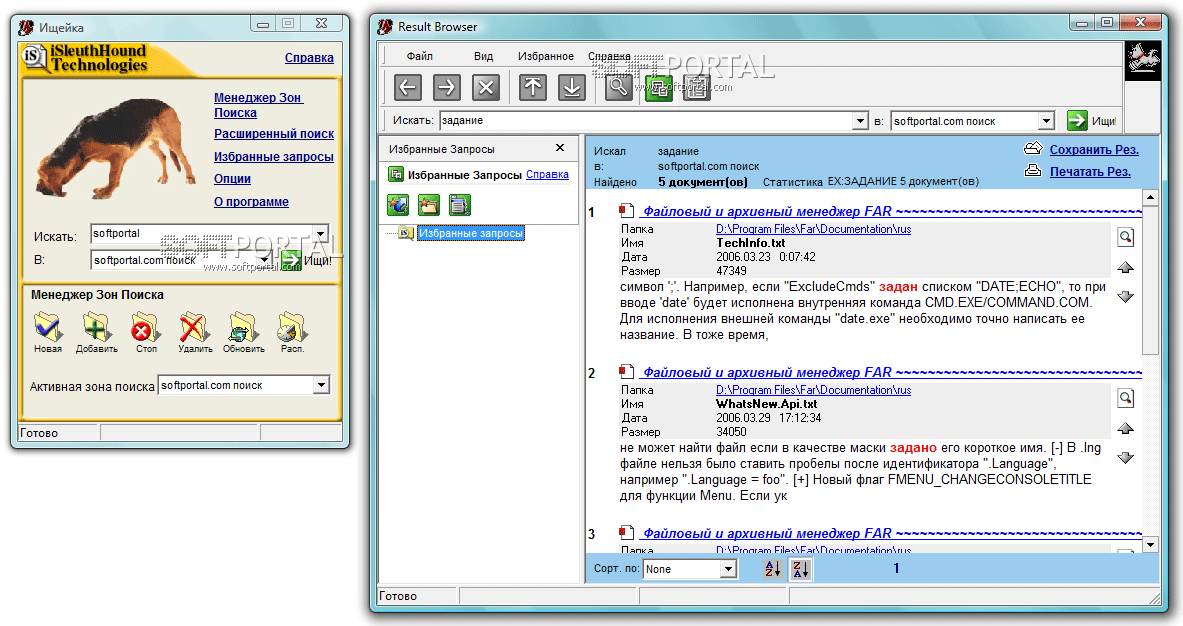Image resolution: width=1183 pixels, height=626 pixels.
Task: Open folder path link of TechInfo.txt
Action: [813, 229]
